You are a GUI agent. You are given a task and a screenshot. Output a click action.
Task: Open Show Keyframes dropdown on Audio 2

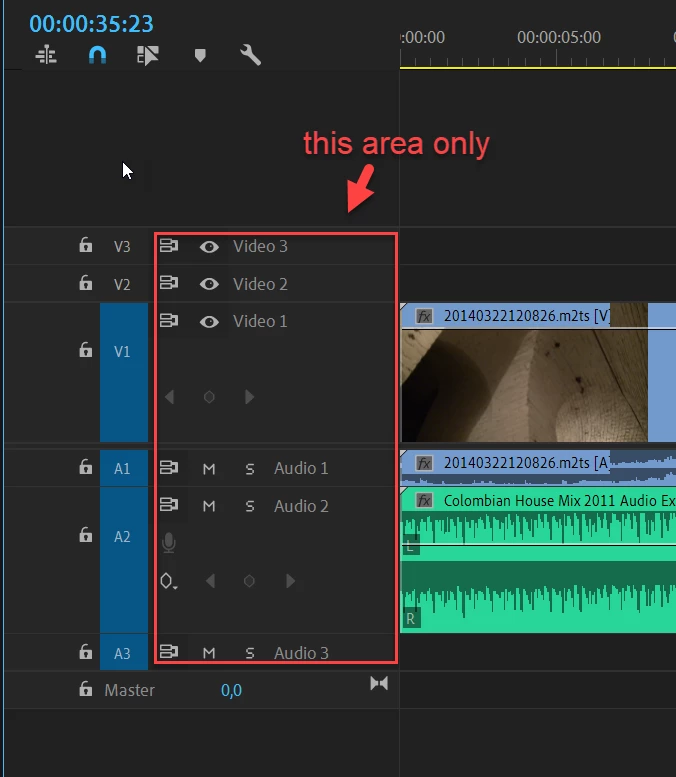click(x=169, y=581)
